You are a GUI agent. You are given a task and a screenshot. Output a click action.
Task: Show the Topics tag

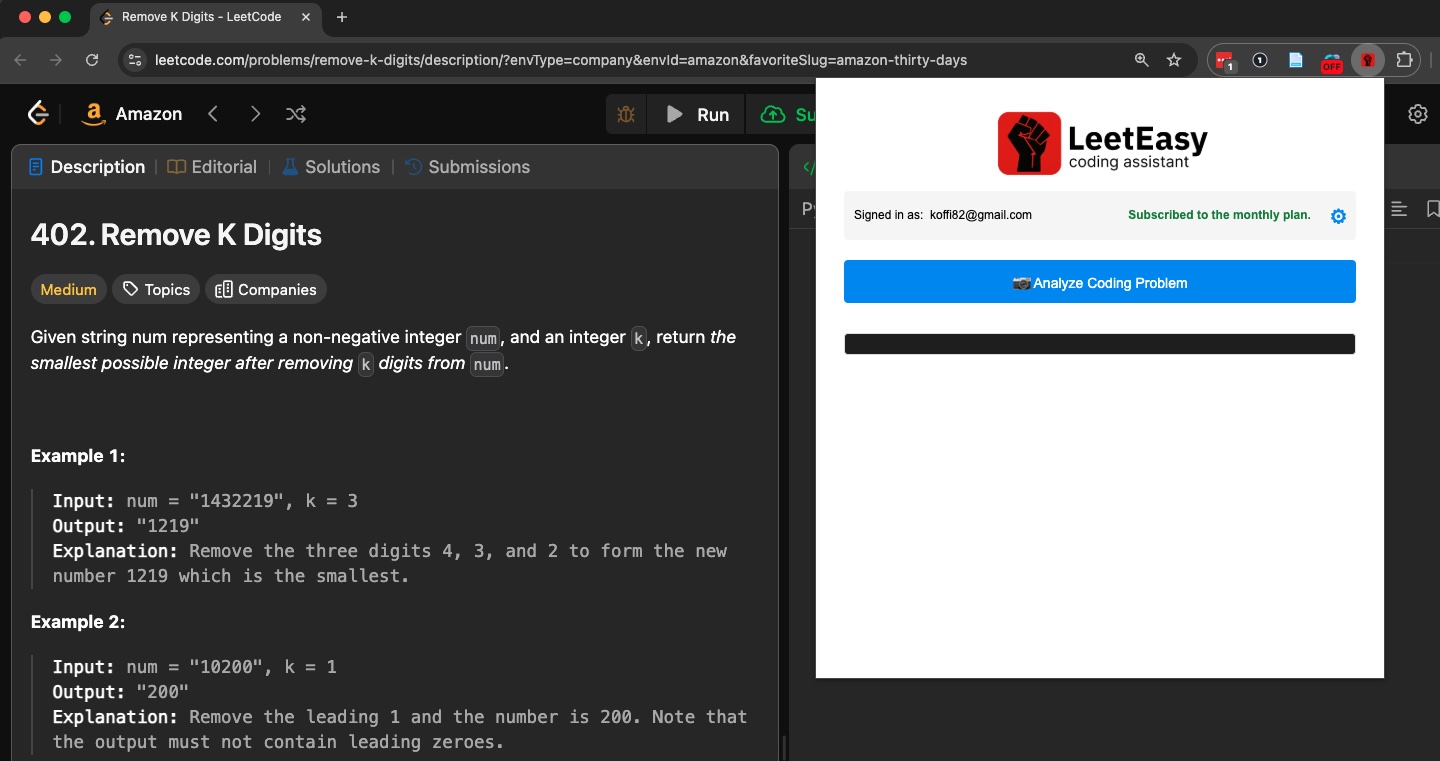[x=156, y=290]
